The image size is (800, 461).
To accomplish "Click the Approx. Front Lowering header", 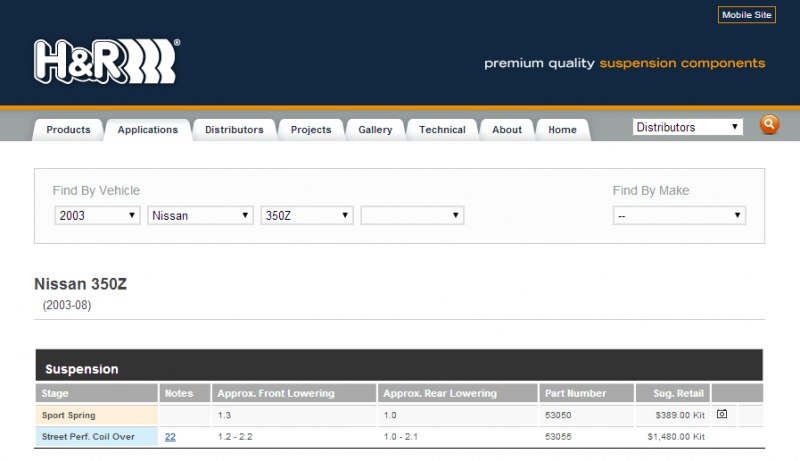I will [294, 393].
